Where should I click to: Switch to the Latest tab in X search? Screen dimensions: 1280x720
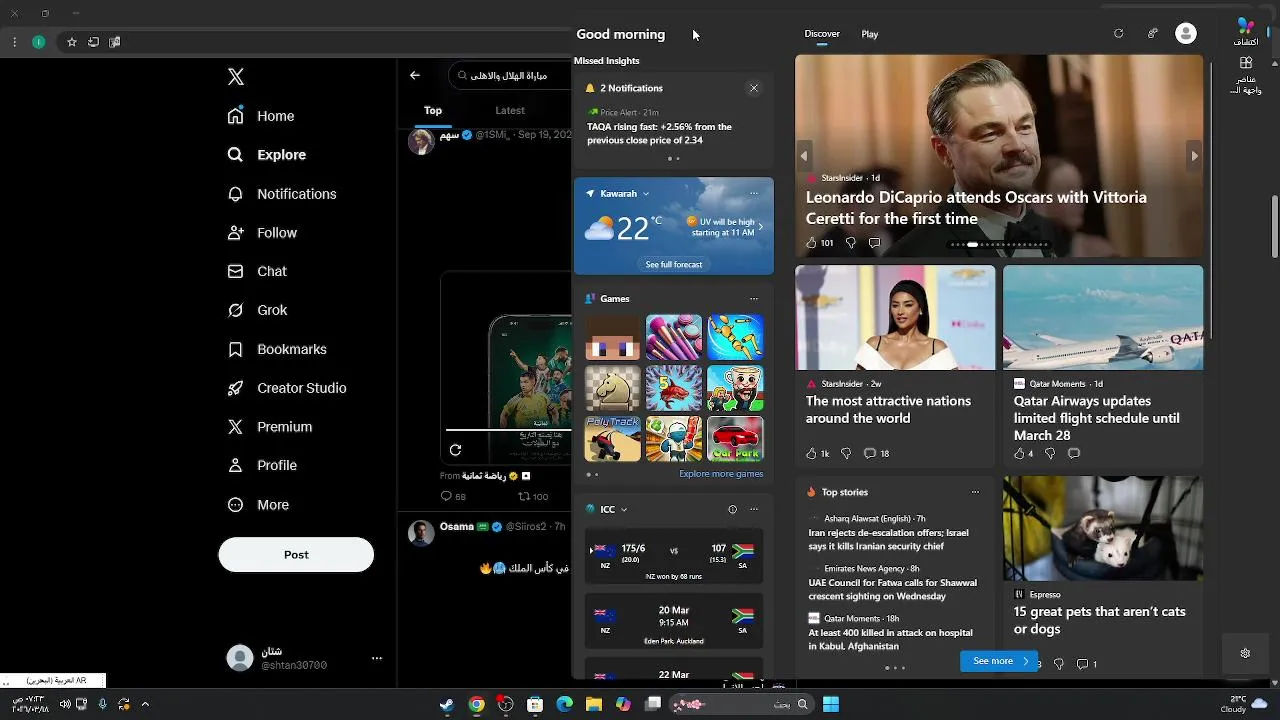coord(510,111)
